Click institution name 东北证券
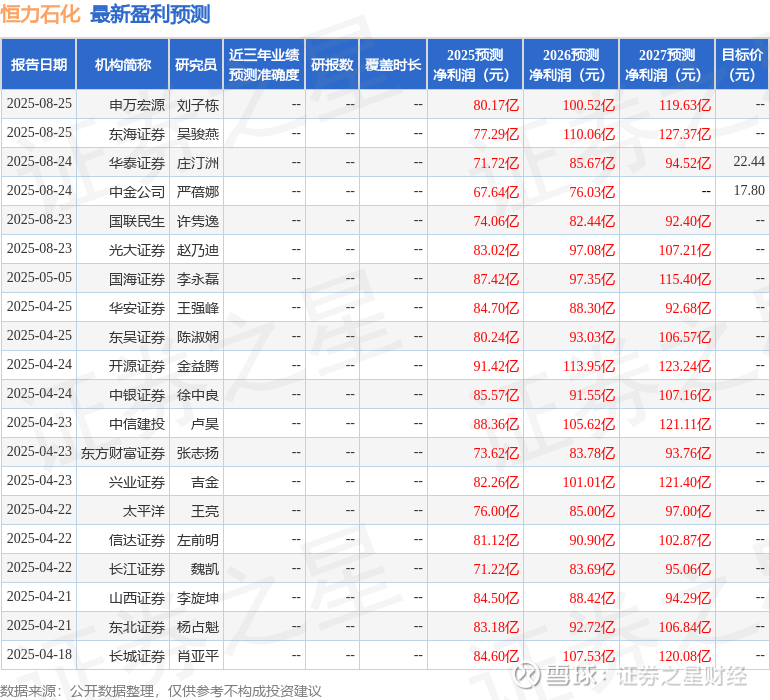770x700 pixels. [x=137, y=627]
